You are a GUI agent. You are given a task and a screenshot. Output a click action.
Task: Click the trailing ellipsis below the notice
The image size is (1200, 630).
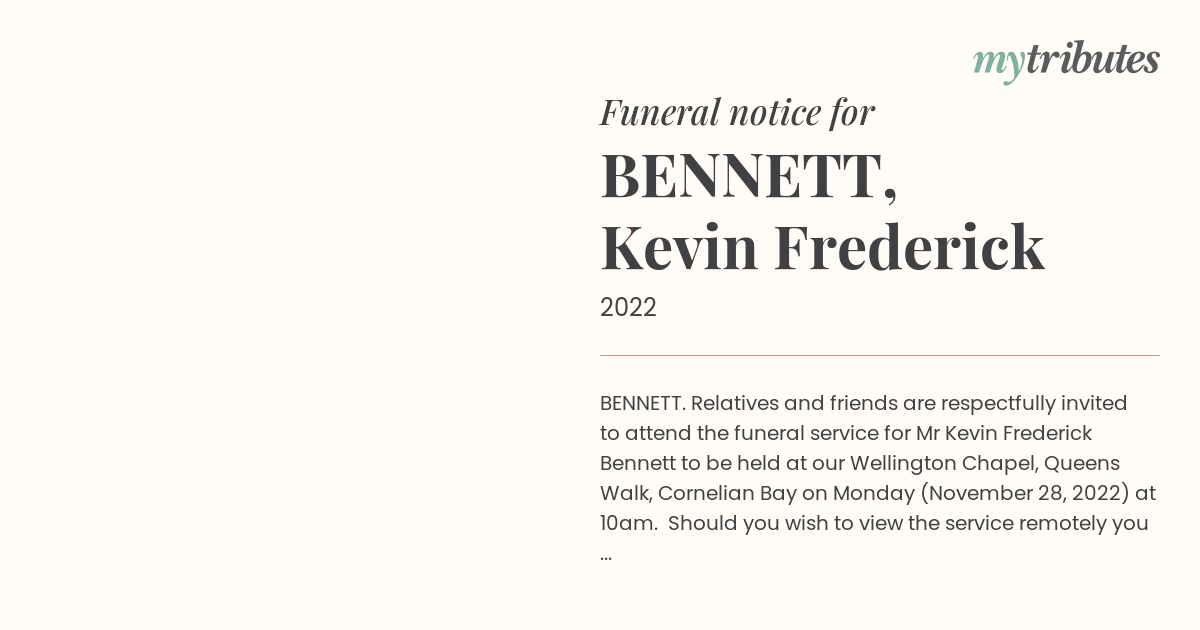click(x=606, y=556)
